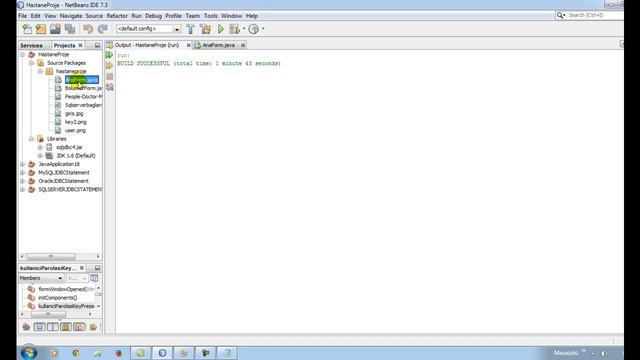Screen dimensions: 640x360
Task: Switch to the Services tab
Action: point(31,45)
